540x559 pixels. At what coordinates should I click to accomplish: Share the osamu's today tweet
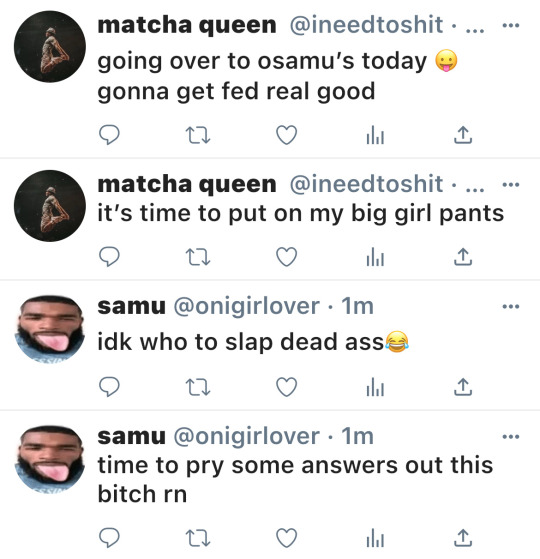click(x=463, y=135)
